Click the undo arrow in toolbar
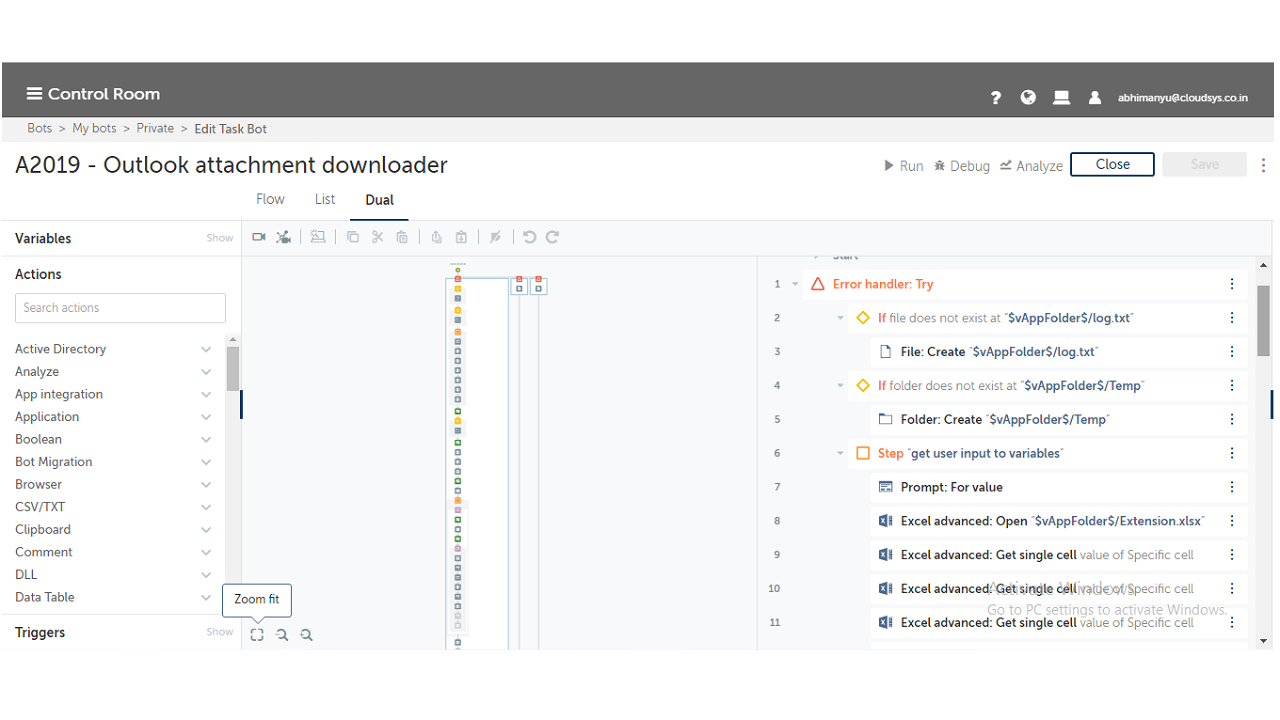Screen dimensions: 1280x720 click(x=529, y=237)
